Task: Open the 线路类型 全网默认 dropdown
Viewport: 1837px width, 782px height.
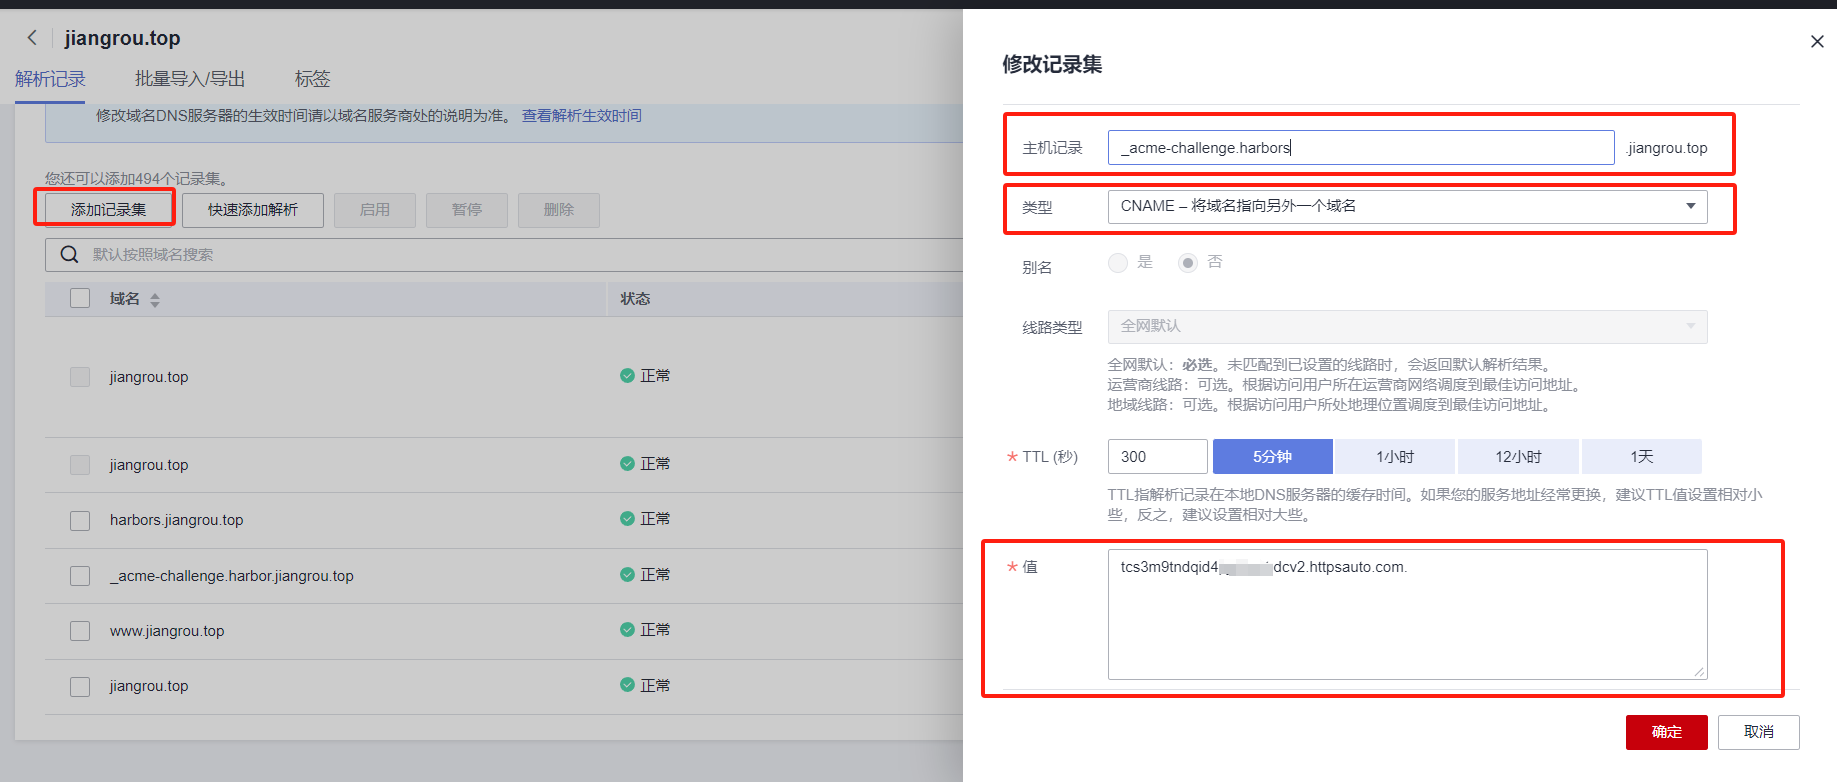Action: pos(1407,326)
